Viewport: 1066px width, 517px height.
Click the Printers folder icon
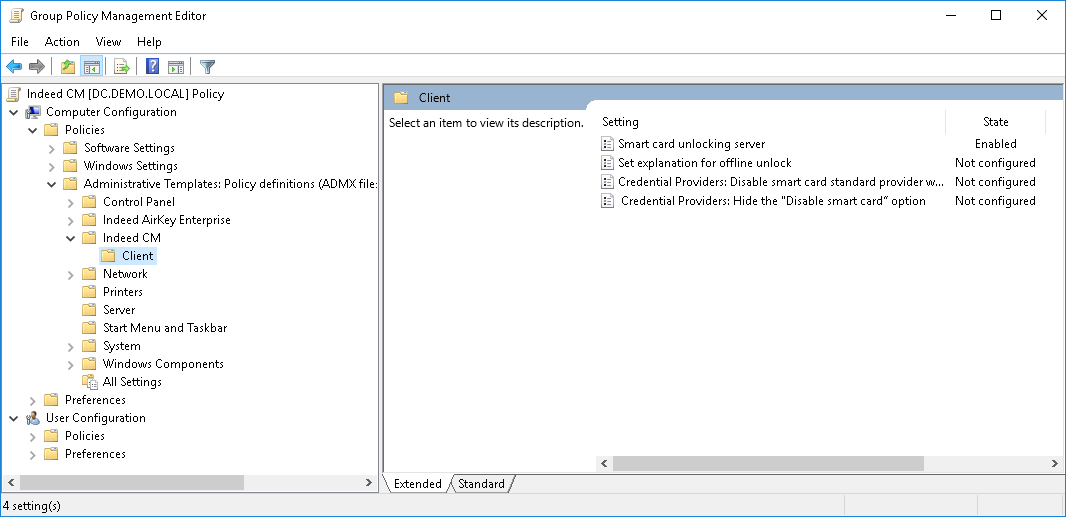89,292
